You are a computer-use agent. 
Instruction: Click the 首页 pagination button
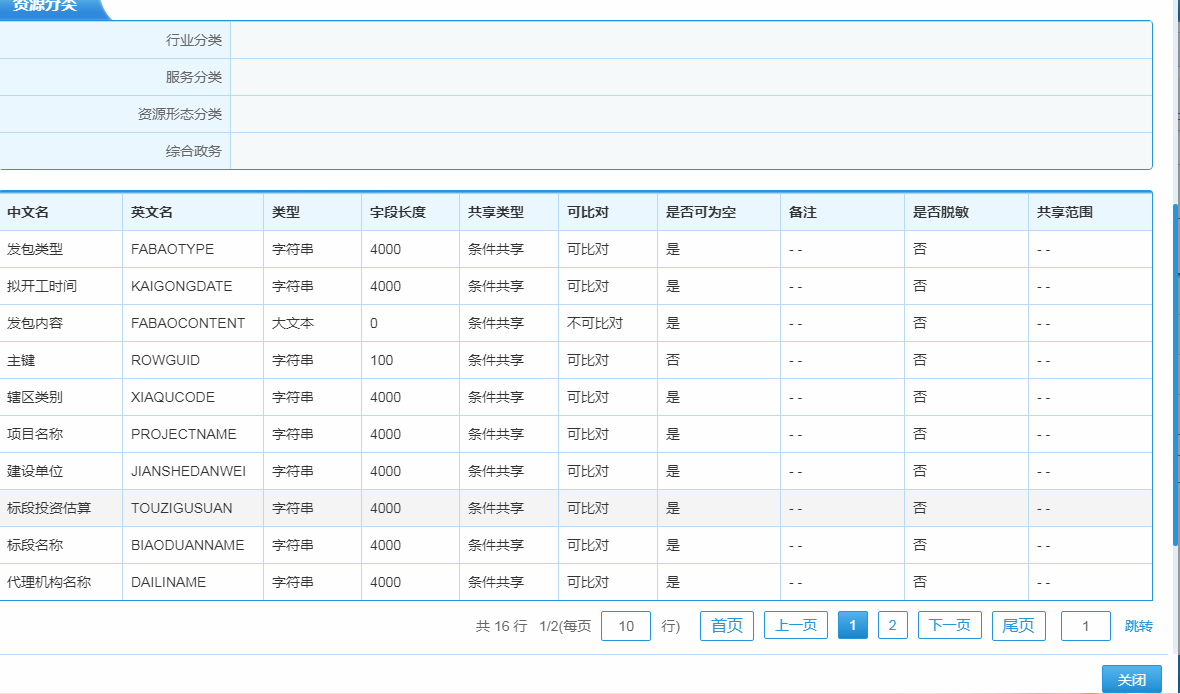click(726, 626)
